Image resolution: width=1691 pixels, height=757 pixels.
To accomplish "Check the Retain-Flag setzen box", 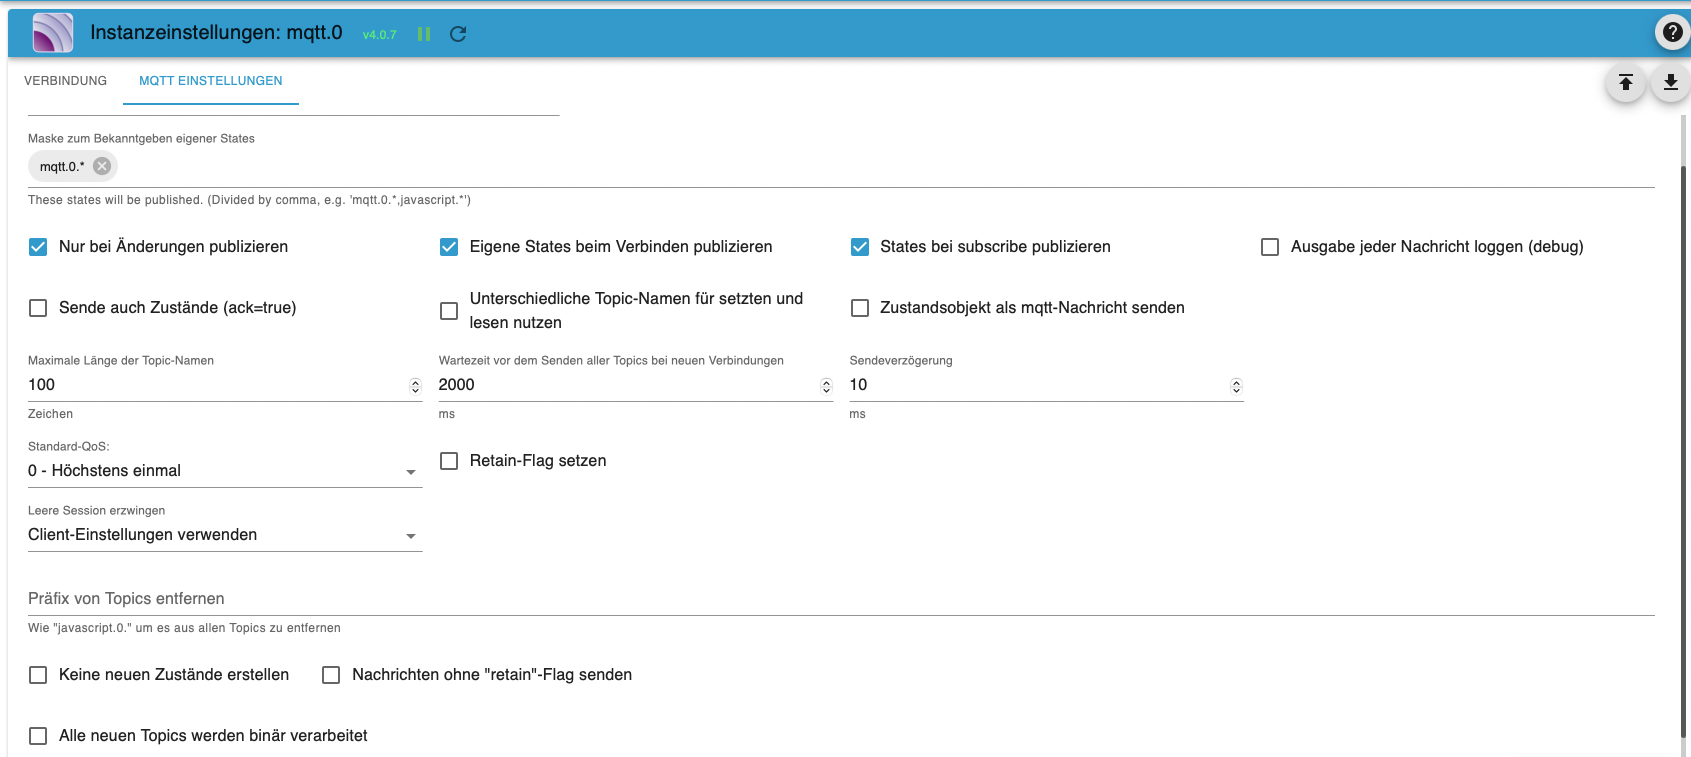I will click(x=449, y=461).
